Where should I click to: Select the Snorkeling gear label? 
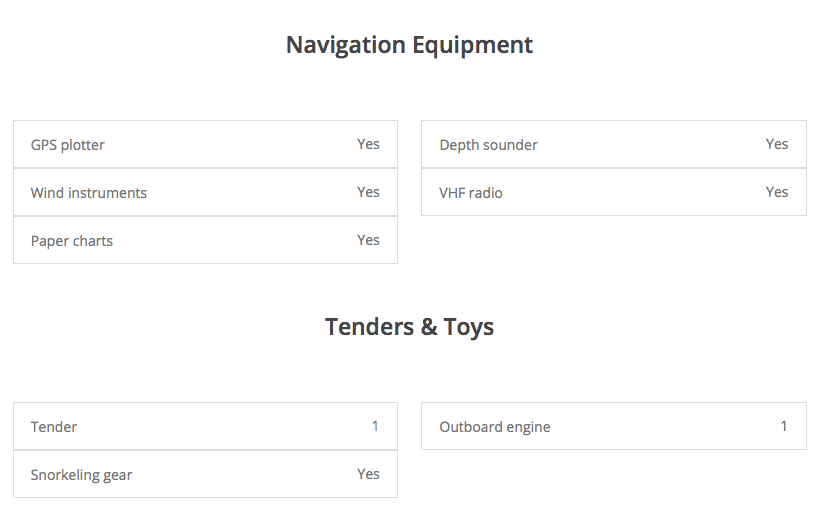pyautogui.click(x=82, y=475)
